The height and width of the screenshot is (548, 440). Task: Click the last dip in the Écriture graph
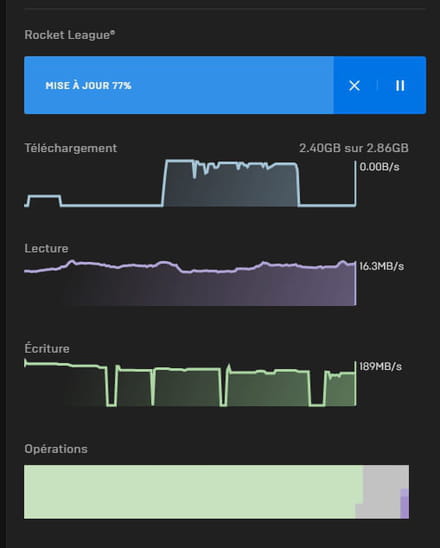(317, 389)
